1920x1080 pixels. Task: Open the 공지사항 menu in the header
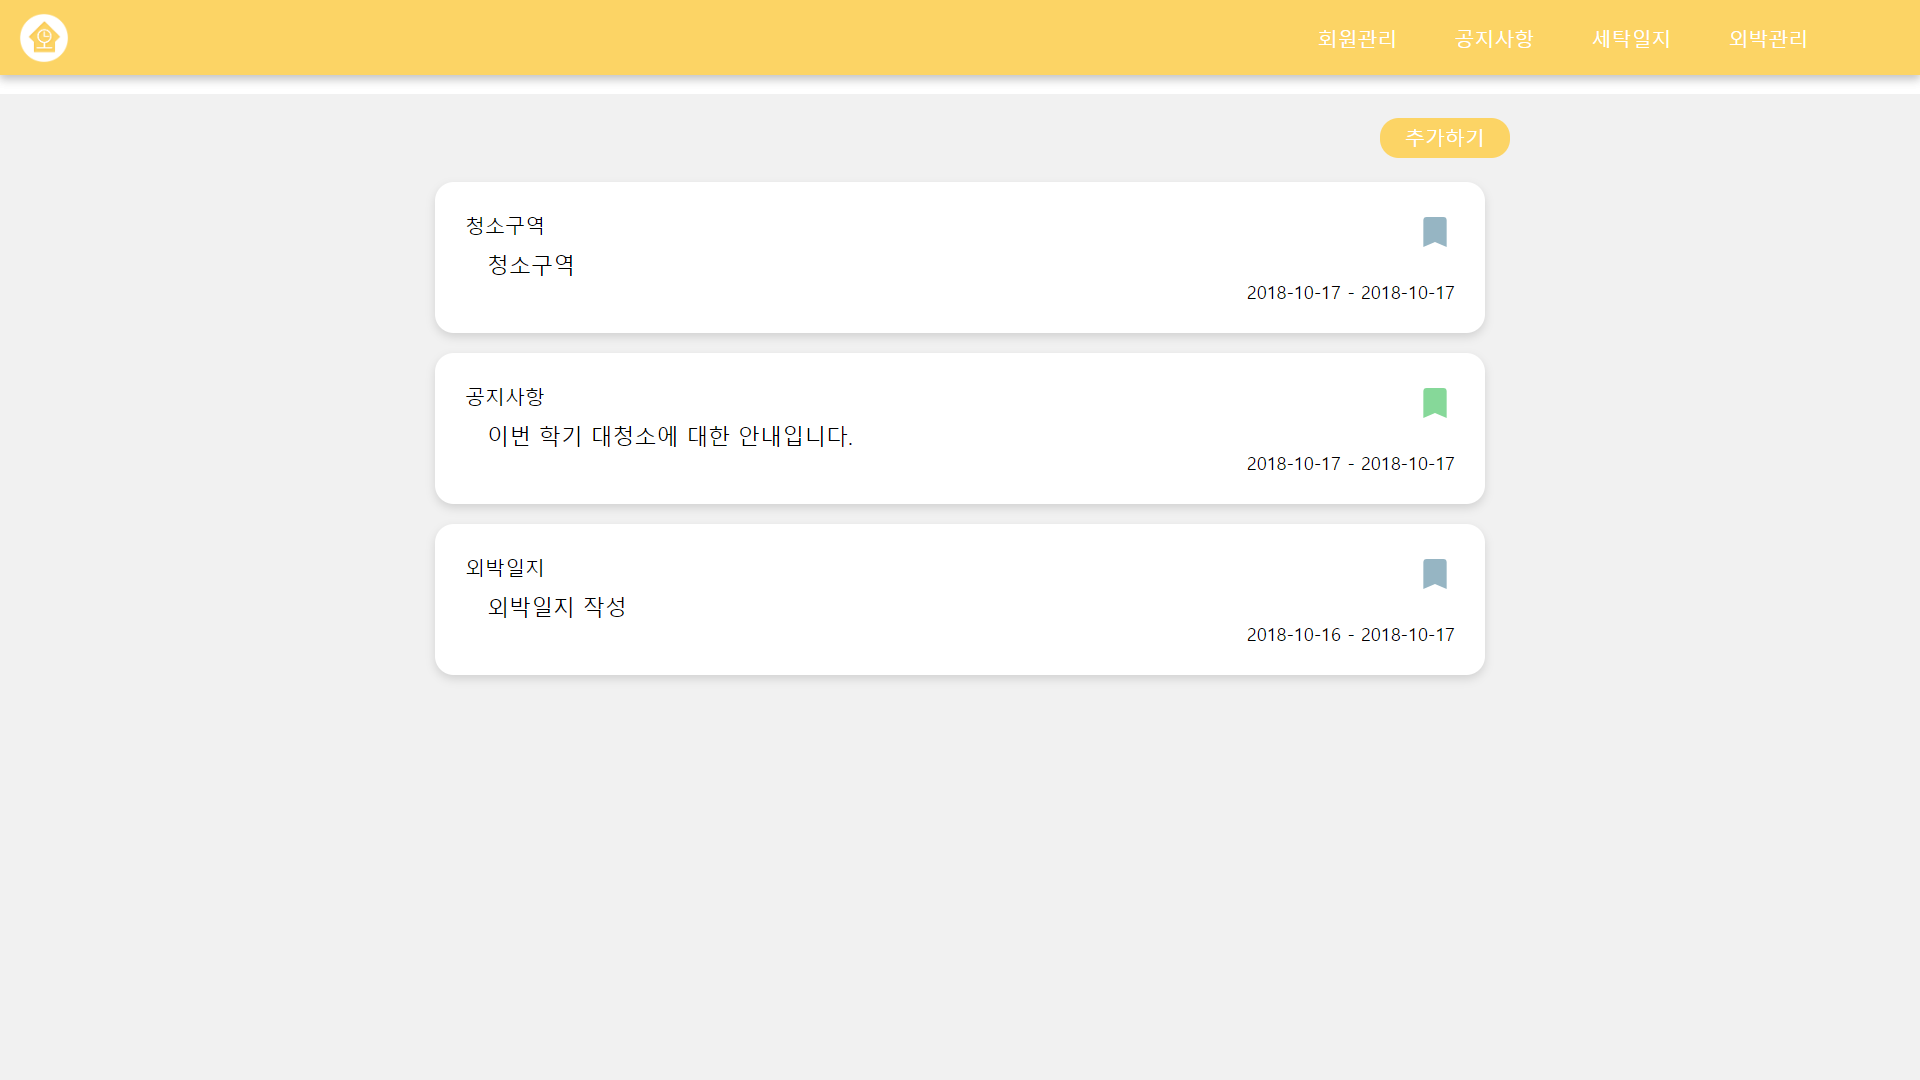(x=1494, y=39)
